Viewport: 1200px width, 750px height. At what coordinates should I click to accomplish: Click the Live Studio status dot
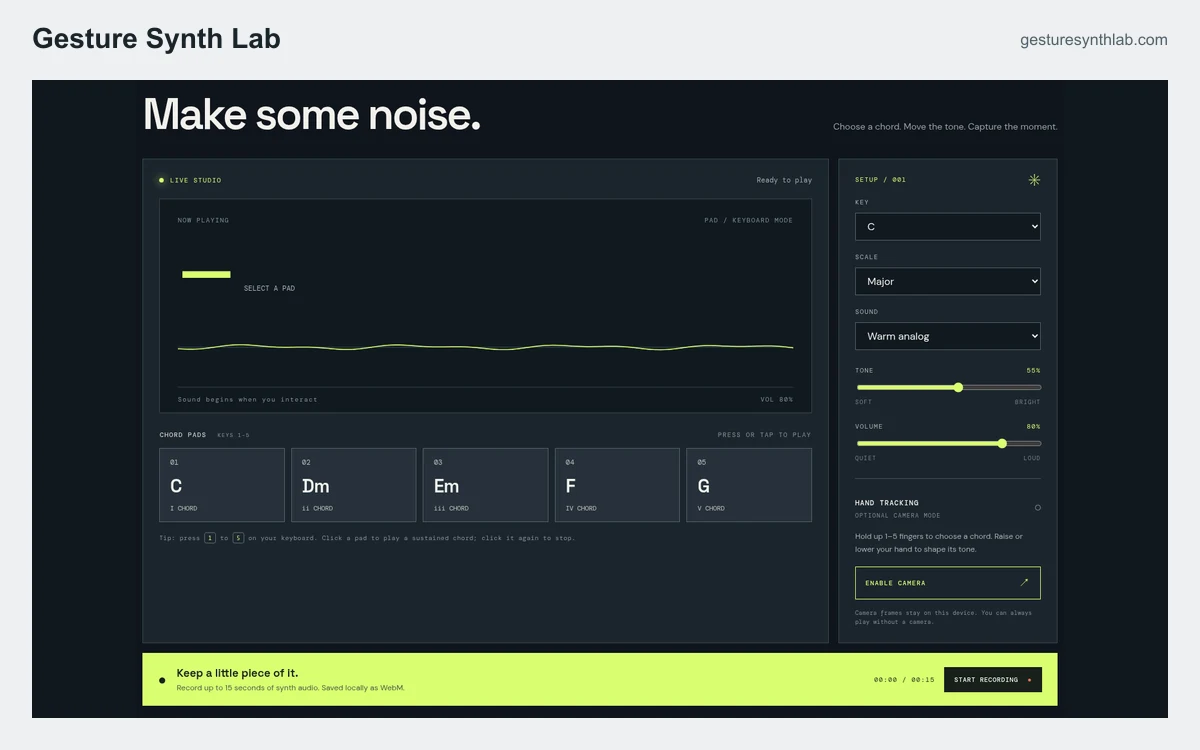[161, 180]
